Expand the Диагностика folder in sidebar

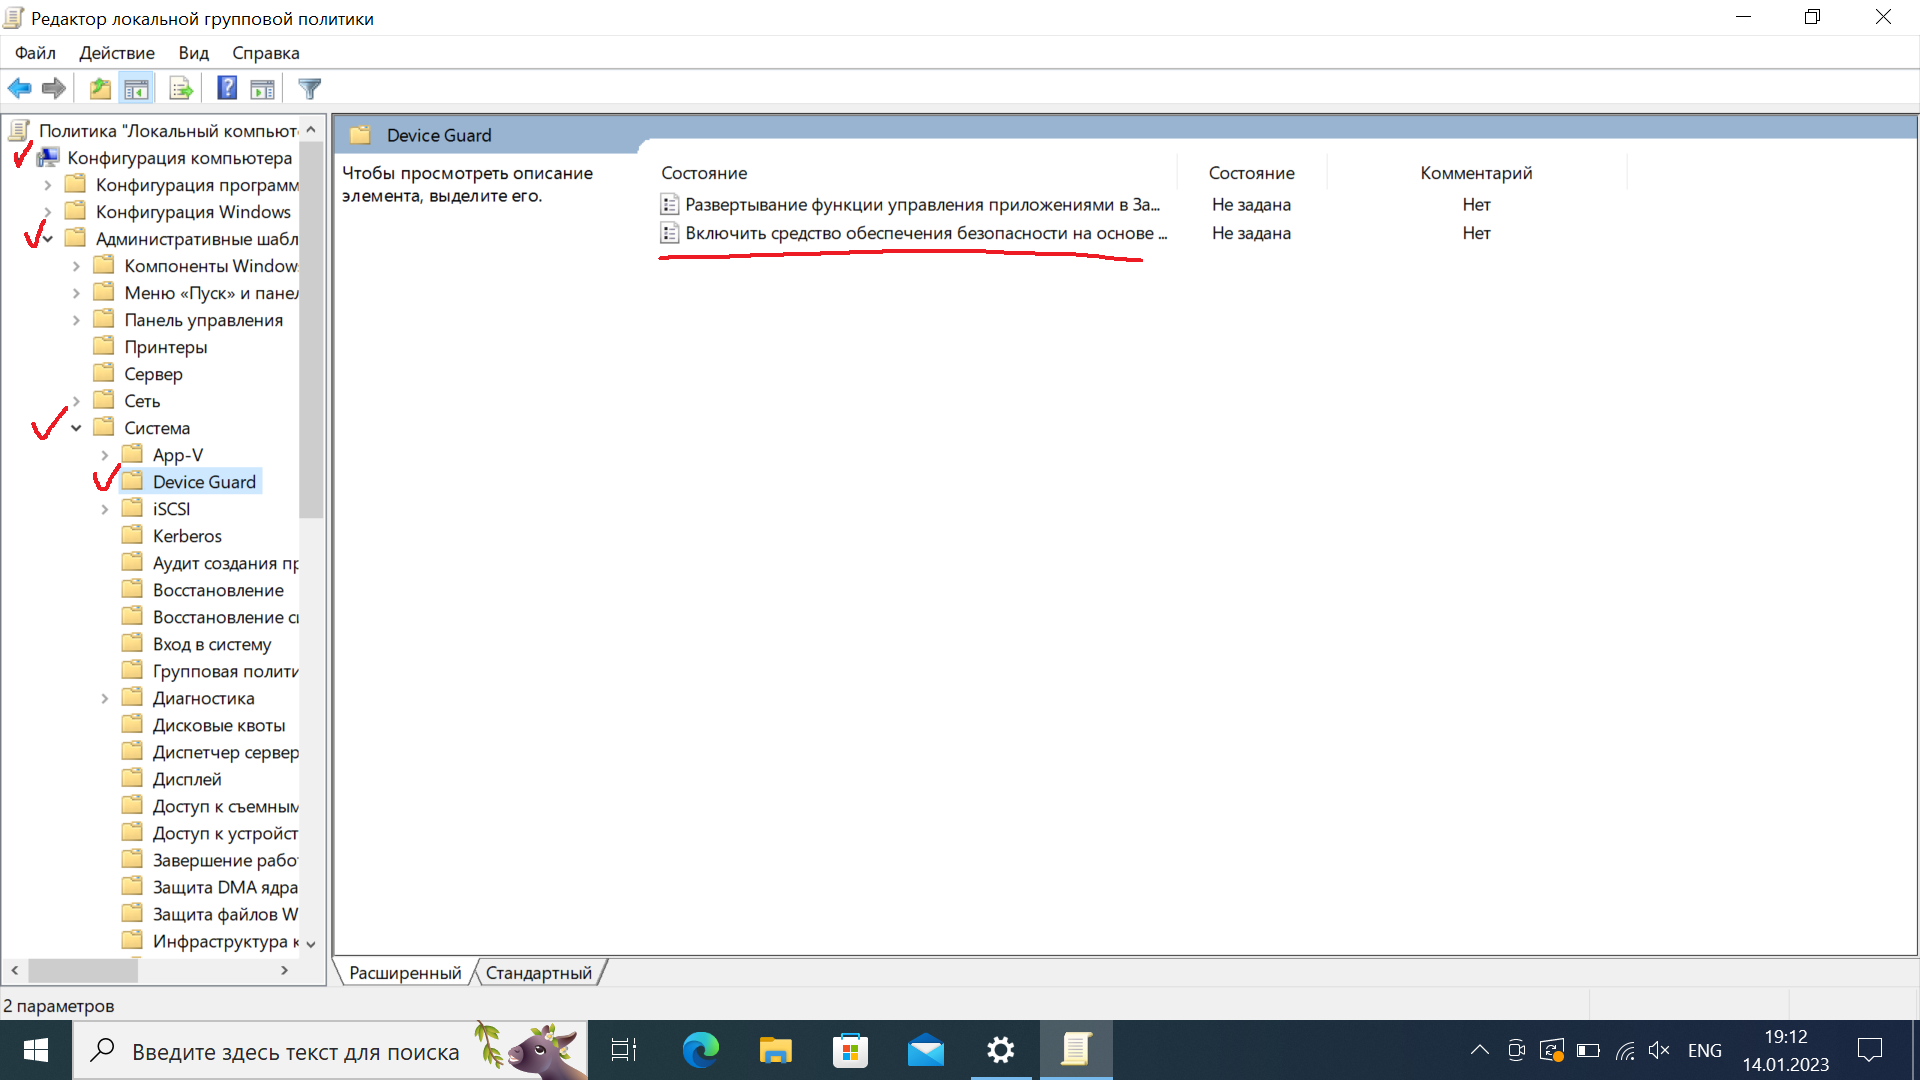105,696
